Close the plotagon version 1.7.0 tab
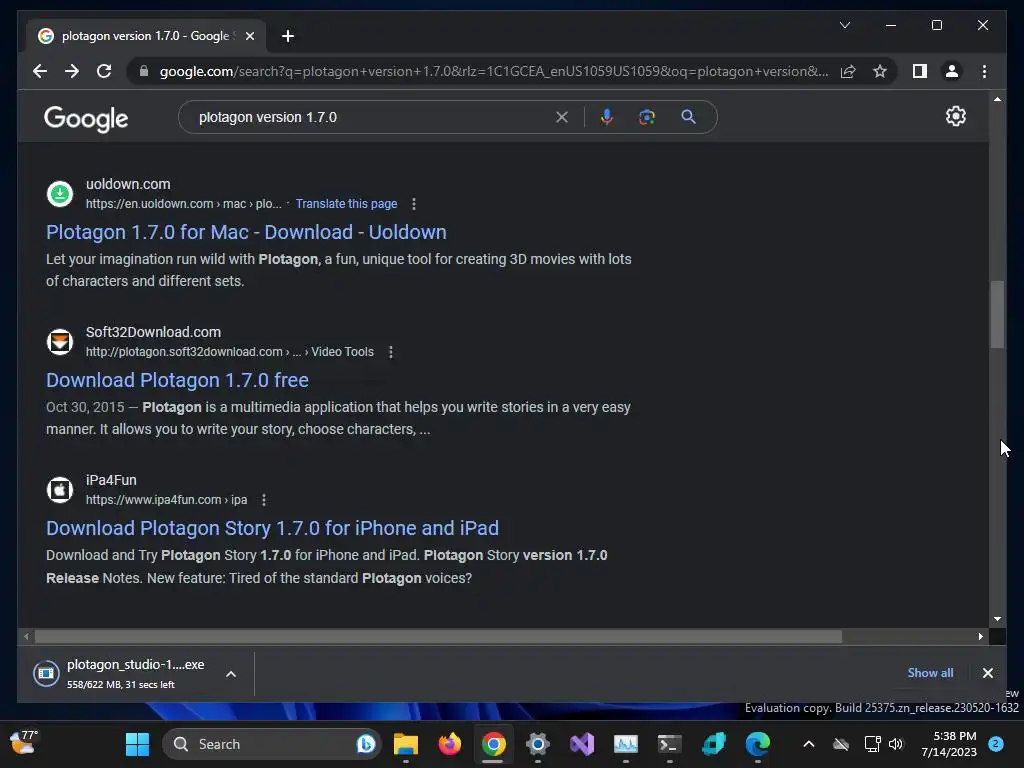 click(x=249, y=36)
